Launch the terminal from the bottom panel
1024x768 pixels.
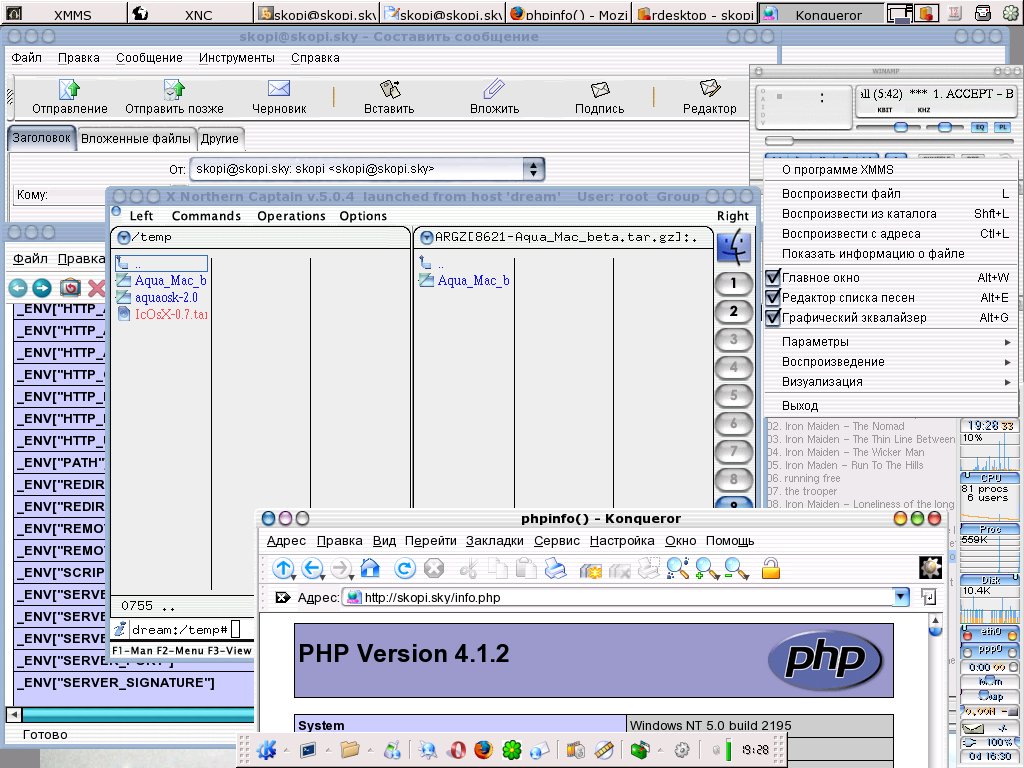point(308,750)
